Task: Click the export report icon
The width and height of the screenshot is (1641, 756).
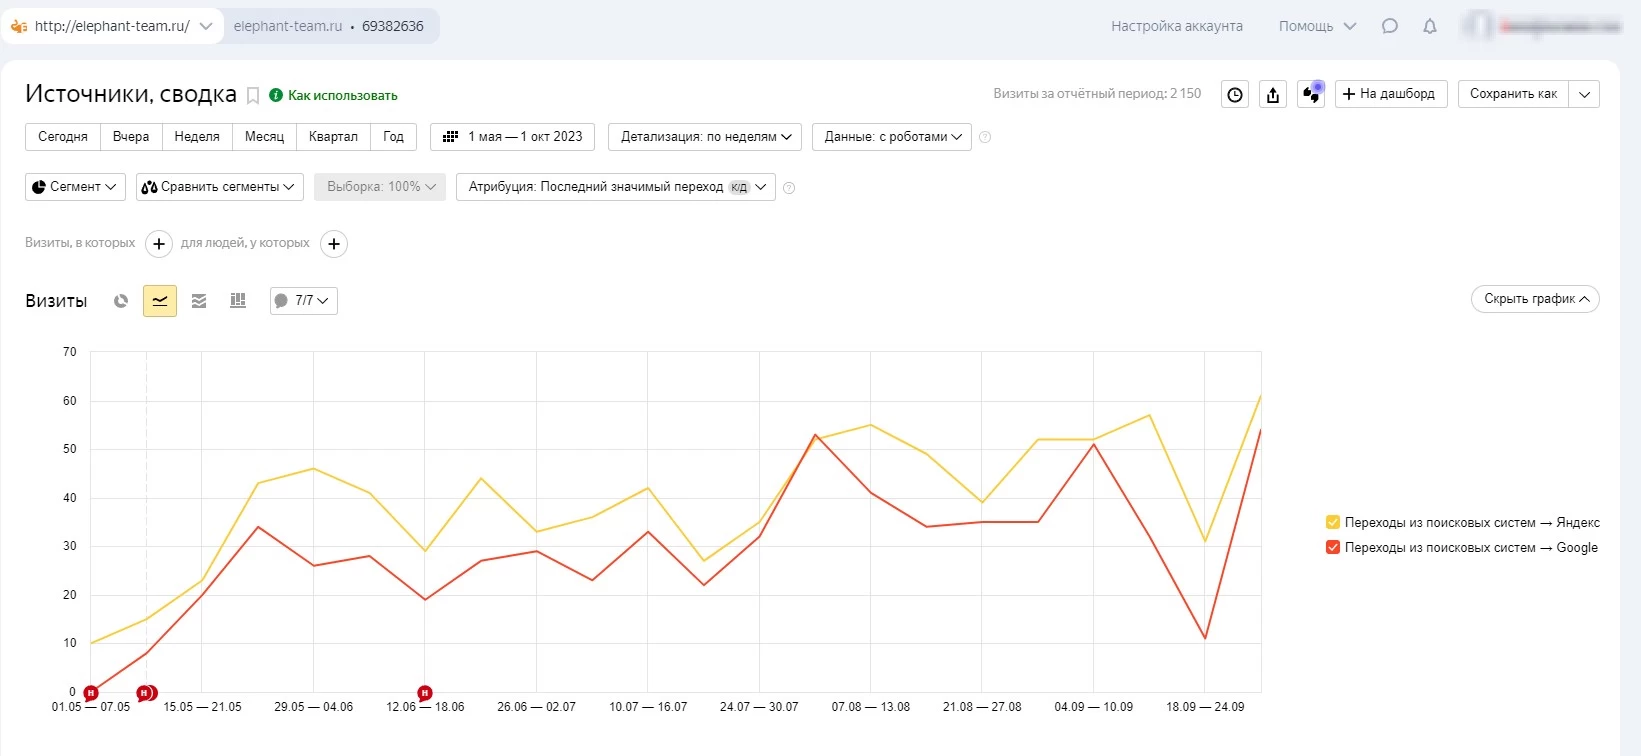Action: [x=1273, y=94]
